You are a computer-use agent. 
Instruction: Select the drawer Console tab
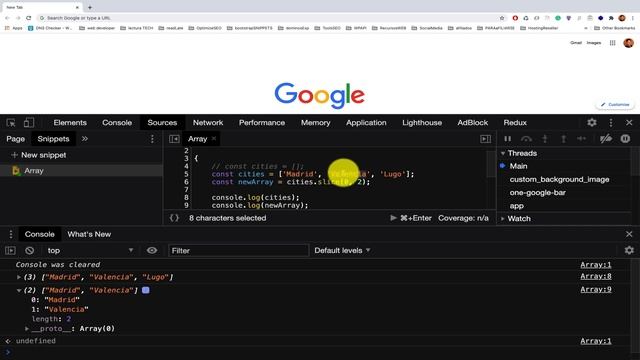point(39,234)
